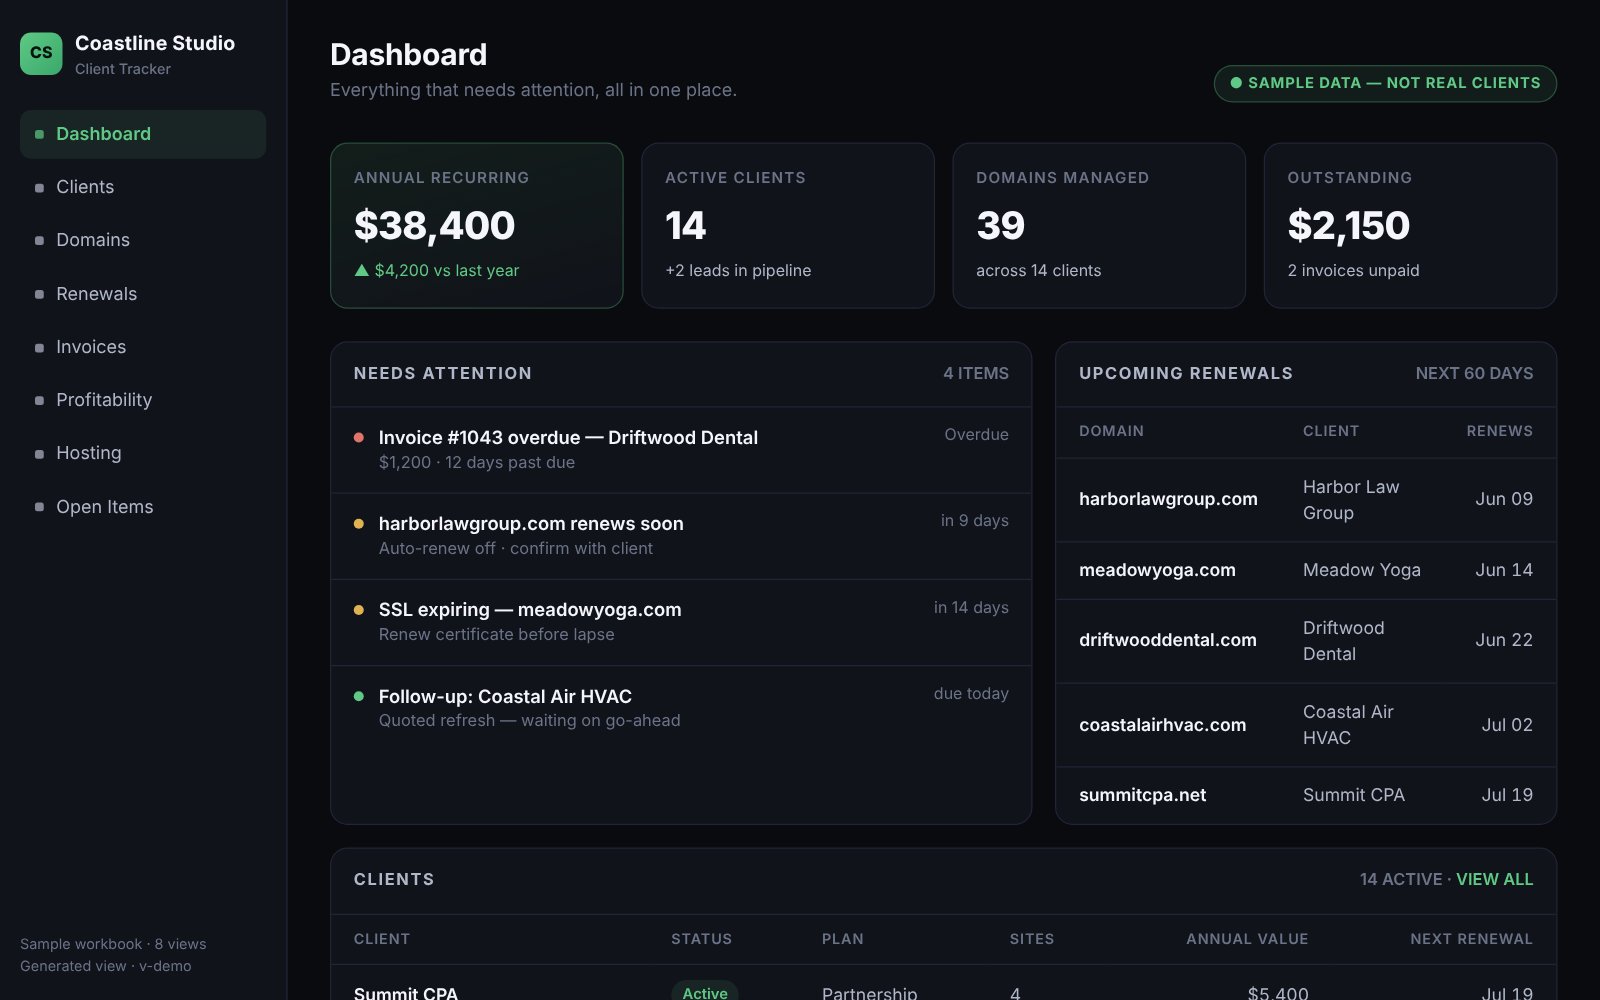The height and width of the screenshot is (1000, 1600).
Task: Click the NEXT 60 DAYS label
Action: point(1474,373)
